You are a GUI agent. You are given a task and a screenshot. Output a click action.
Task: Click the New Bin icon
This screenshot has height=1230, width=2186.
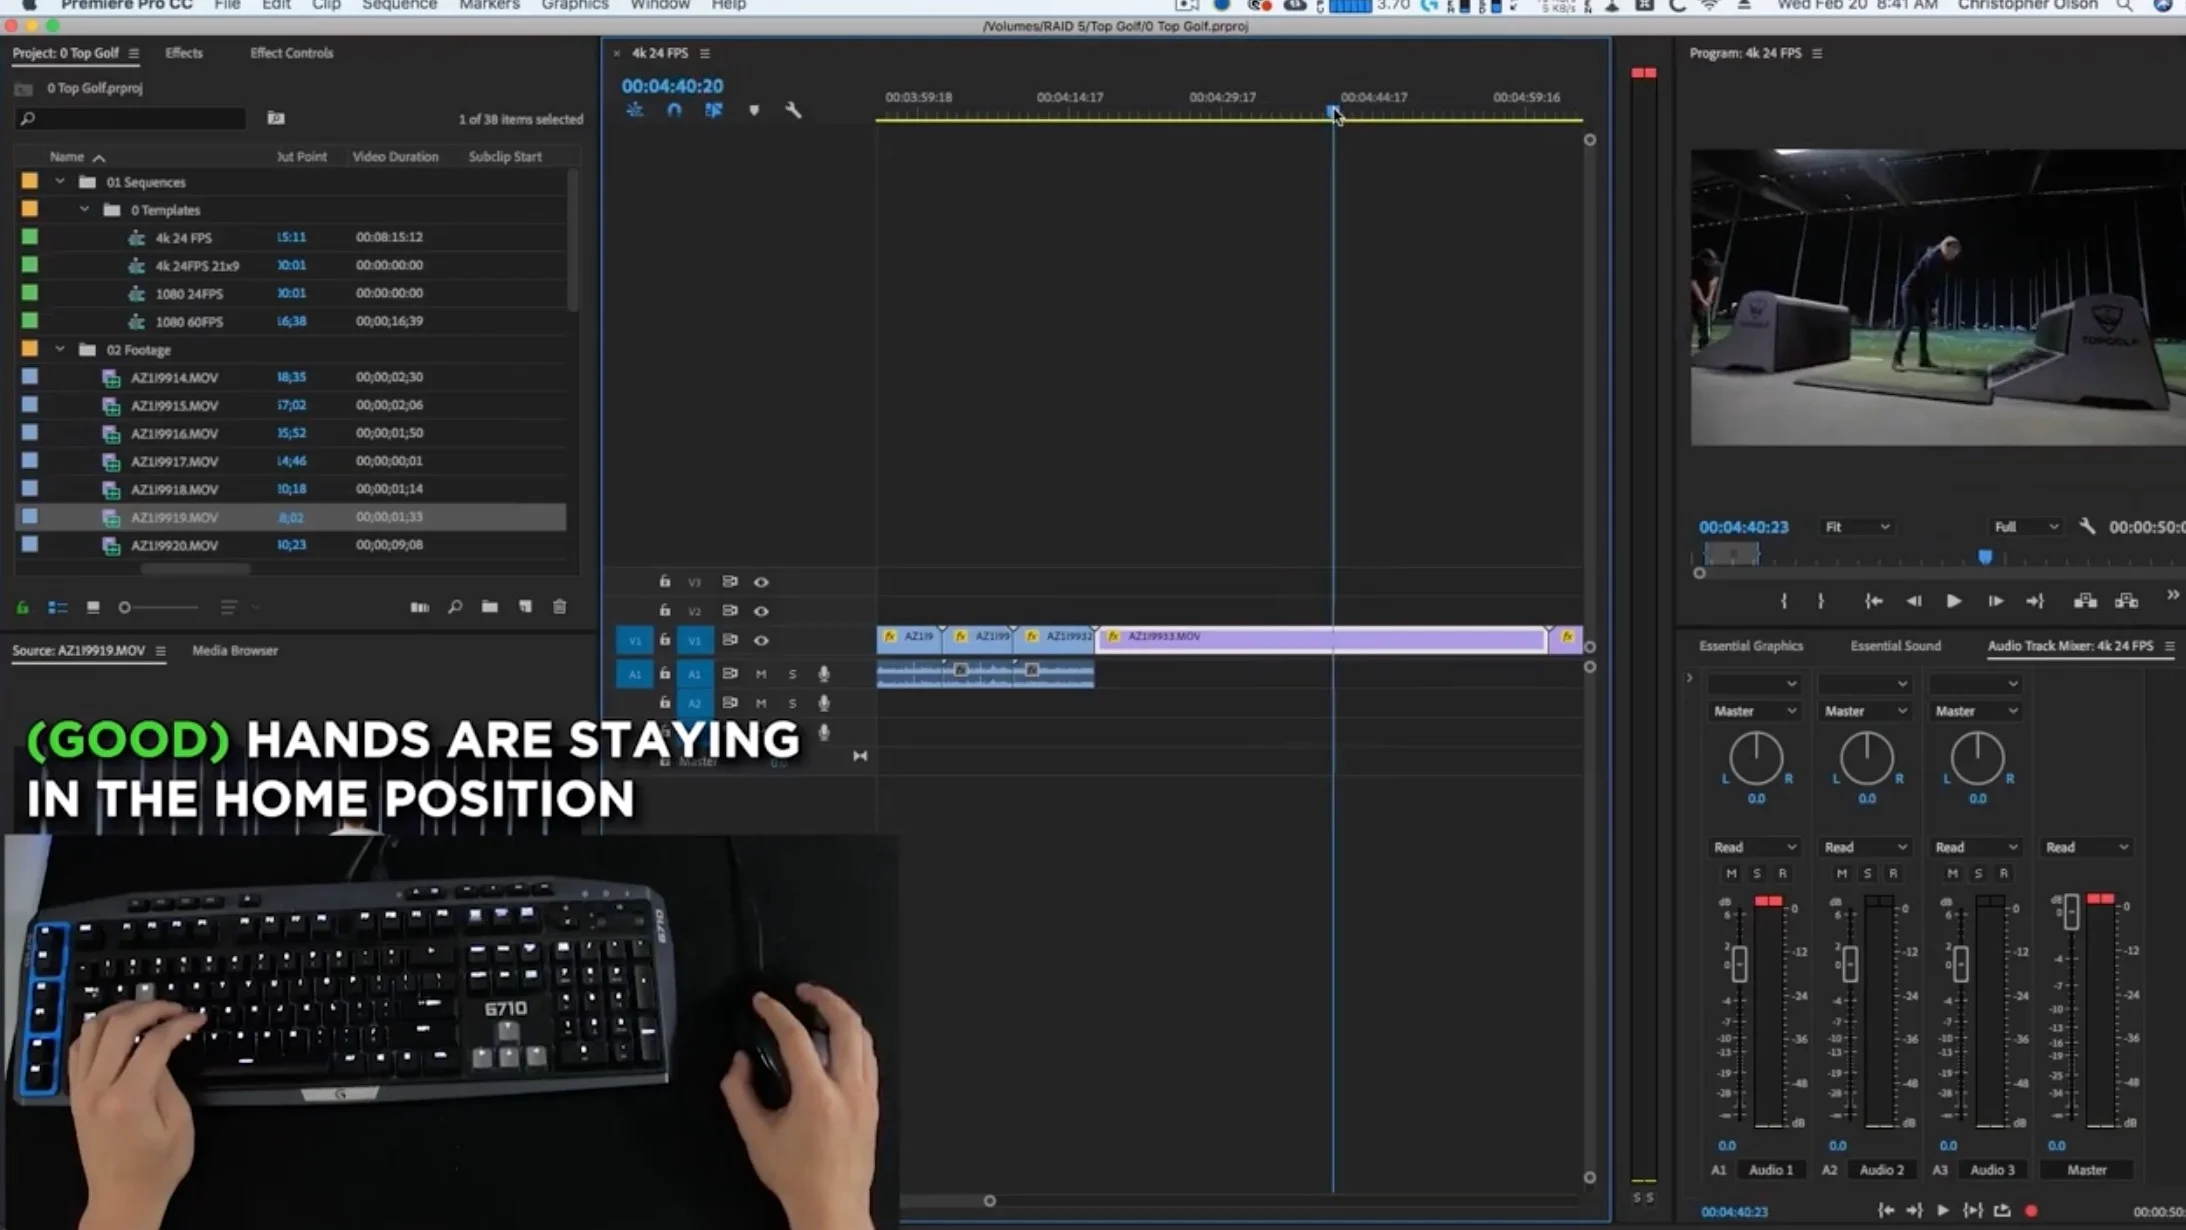[490, 607]
